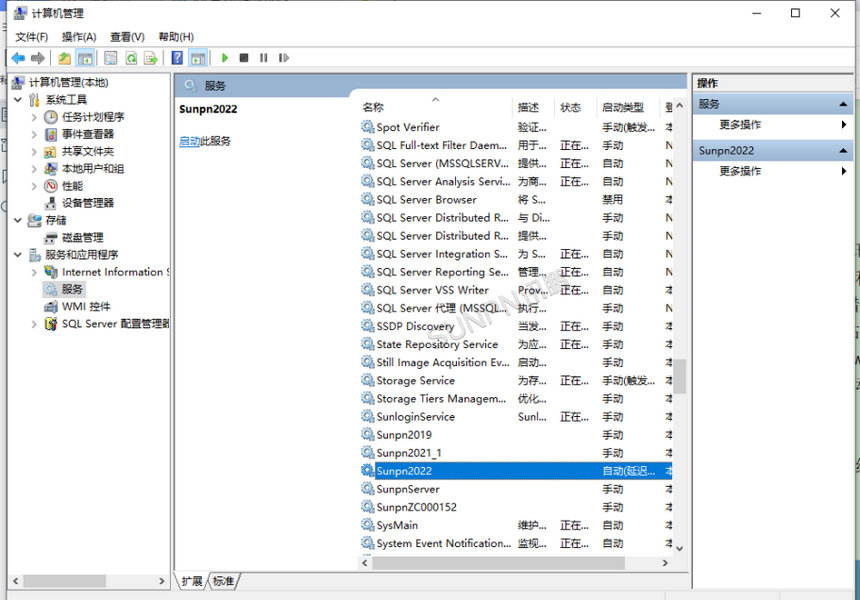Toggle the Show/Hide action pane icon
Screen dimensions: 860x600
[198, 58]
